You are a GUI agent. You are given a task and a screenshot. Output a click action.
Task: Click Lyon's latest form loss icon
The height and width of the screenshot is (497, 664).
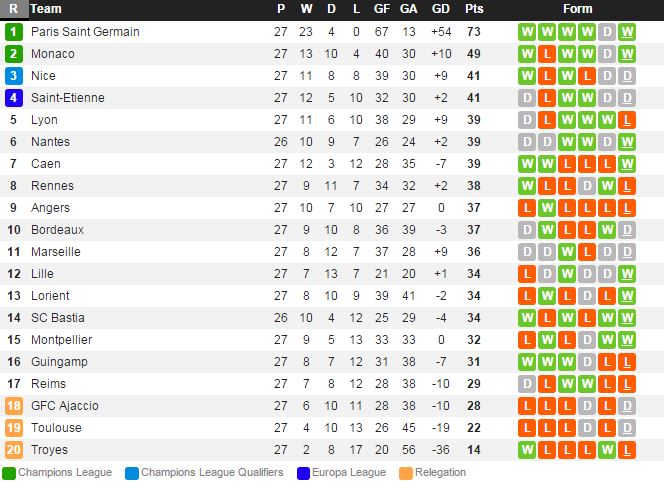click(x=627, y=120)
